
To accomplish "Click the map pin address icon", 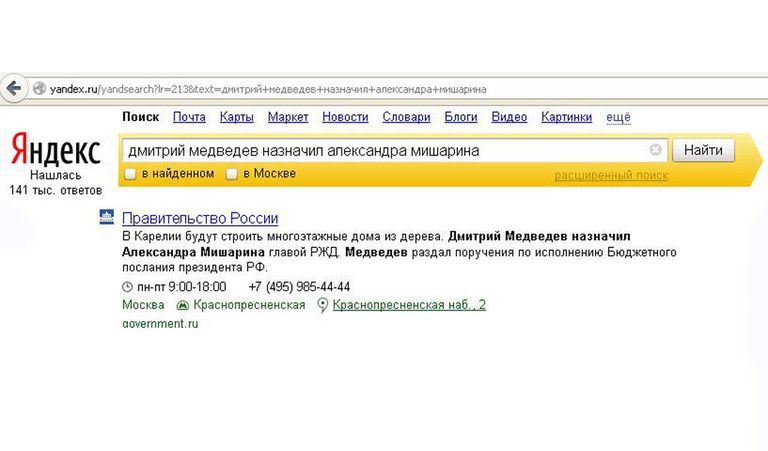I will [x=322, y=305].
